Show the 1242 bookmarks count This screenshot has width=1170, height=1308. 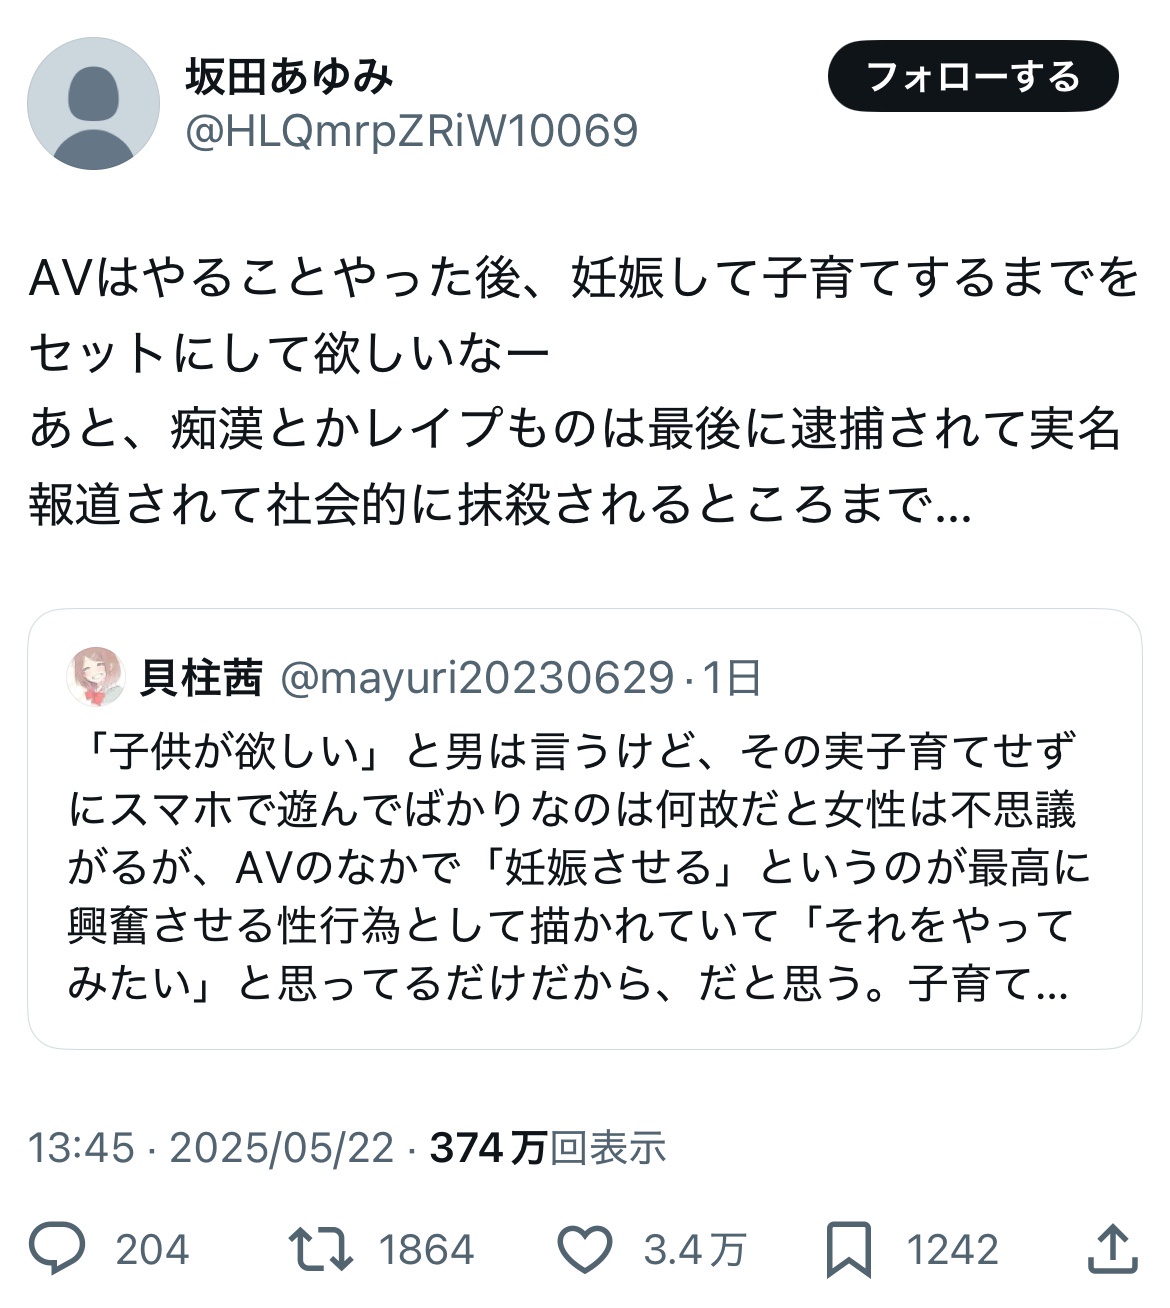pos(952,1250)
